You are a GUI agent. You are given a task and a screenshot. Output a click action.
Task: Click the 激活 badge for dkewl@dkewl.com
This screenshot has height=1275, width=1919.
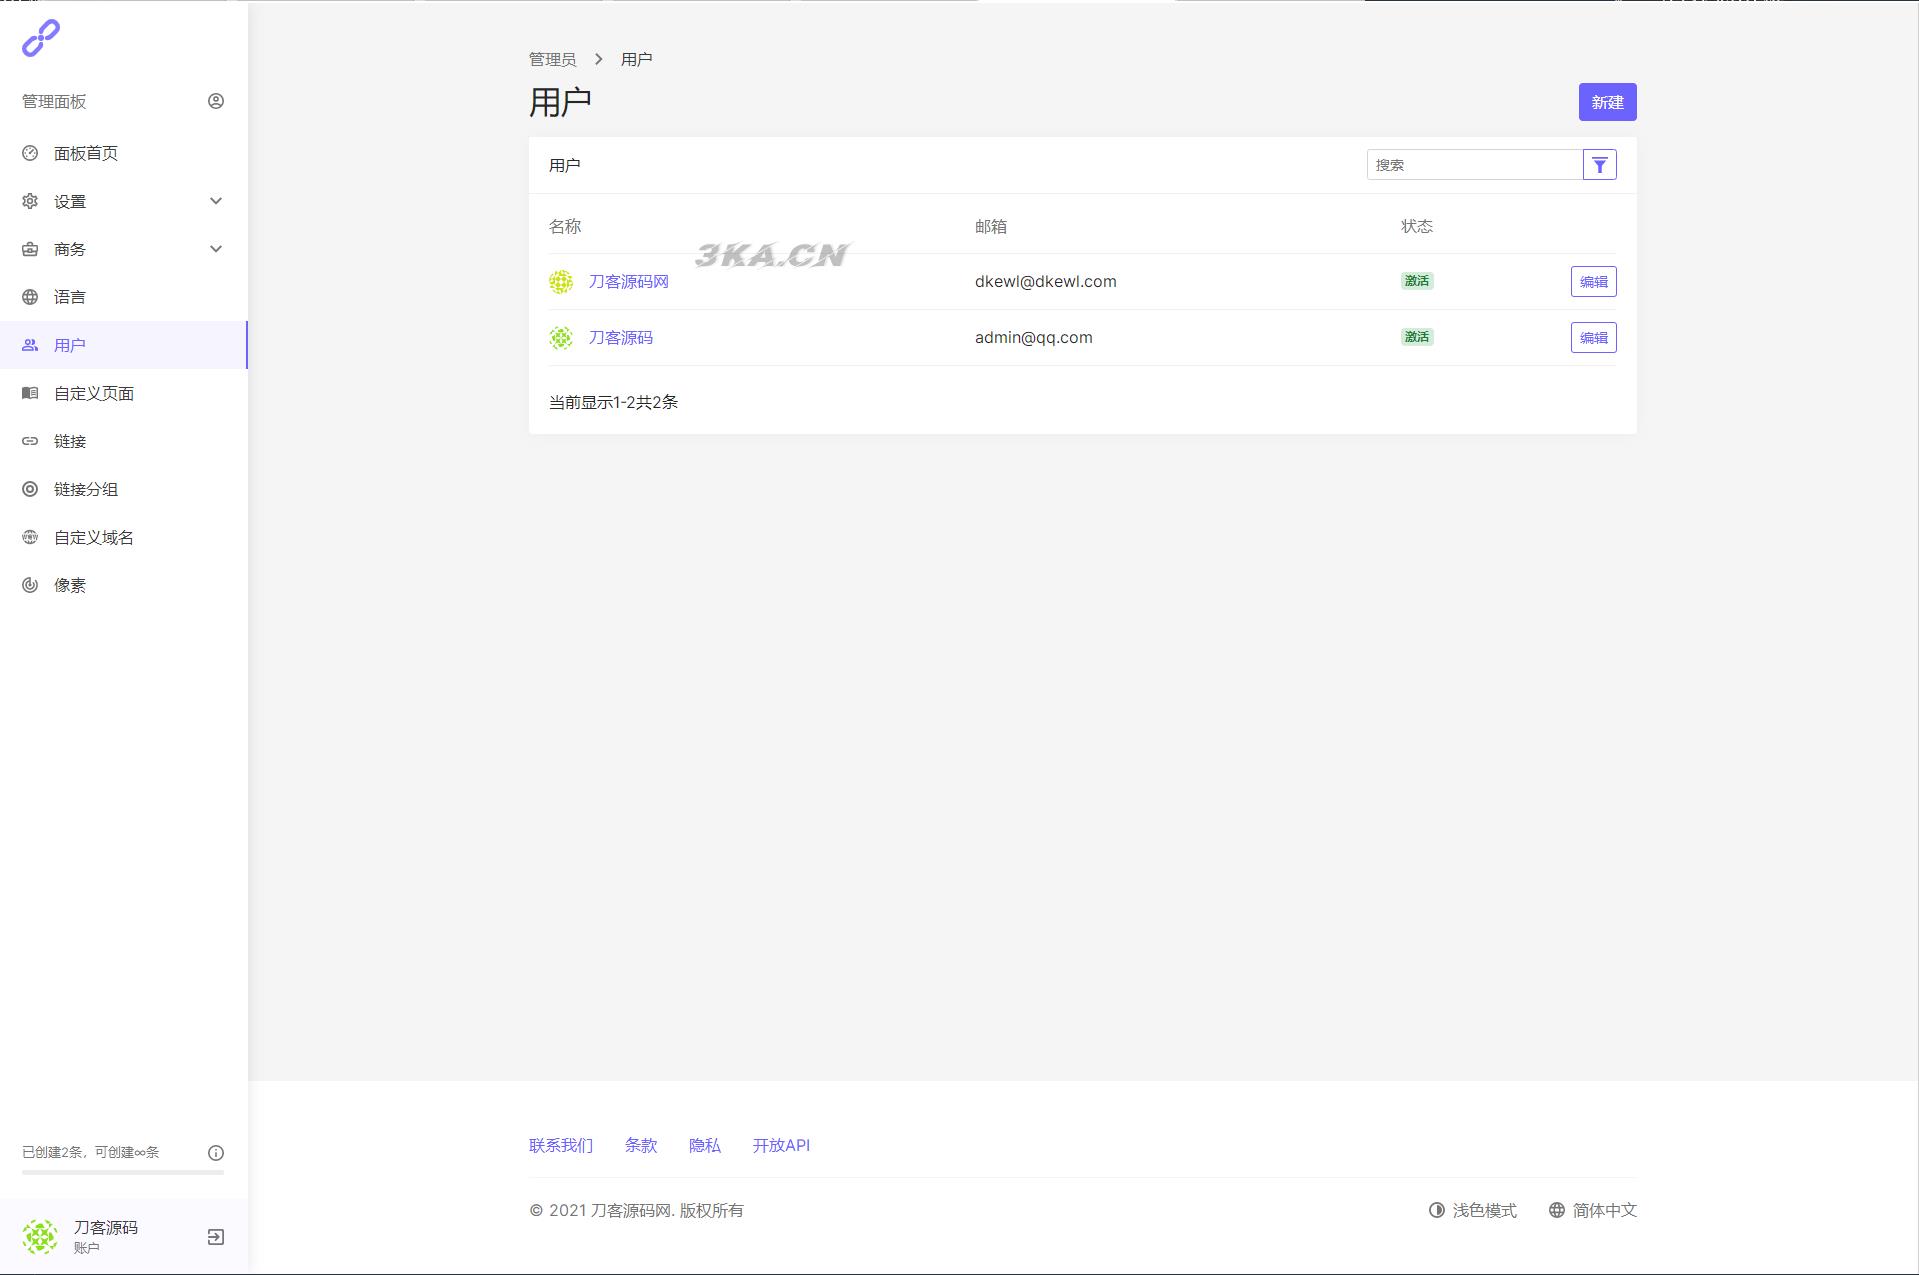tap(1417, 281)
